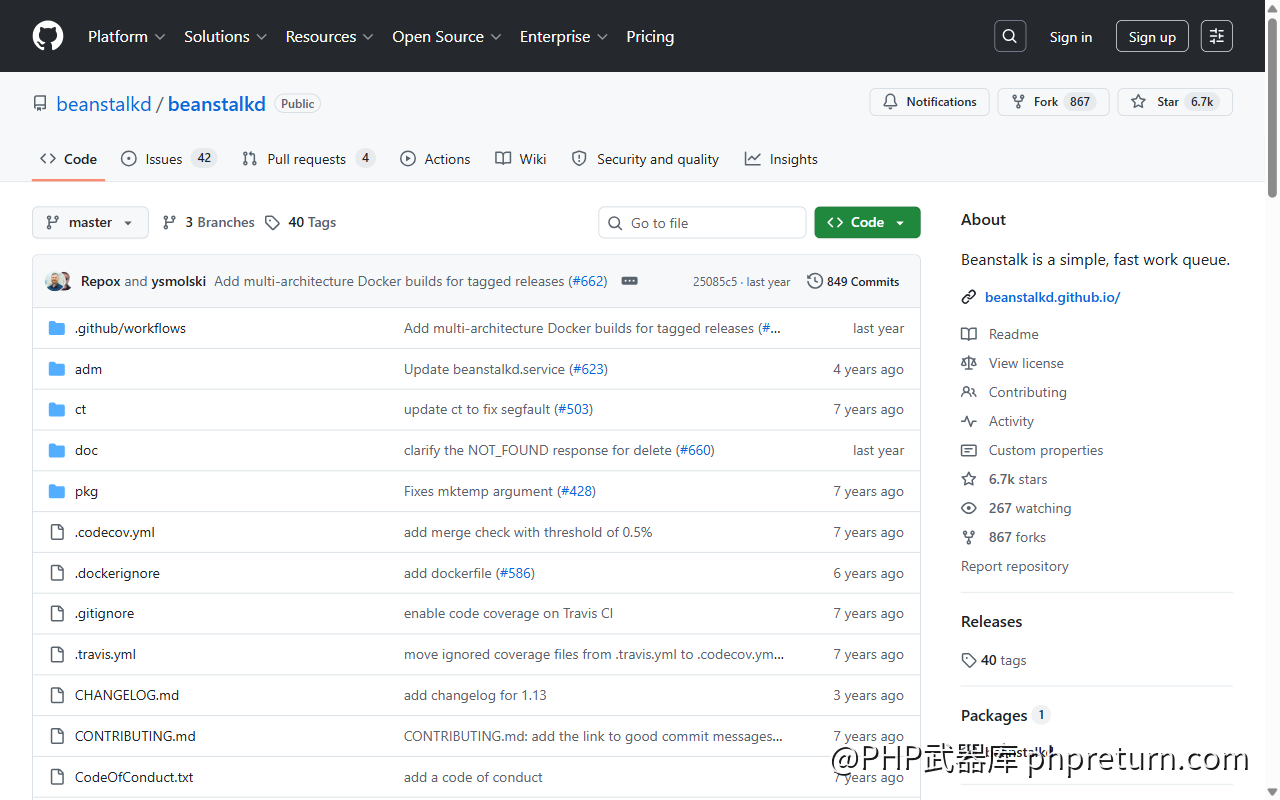Go to the Pricing page

(x=650, y=36)
